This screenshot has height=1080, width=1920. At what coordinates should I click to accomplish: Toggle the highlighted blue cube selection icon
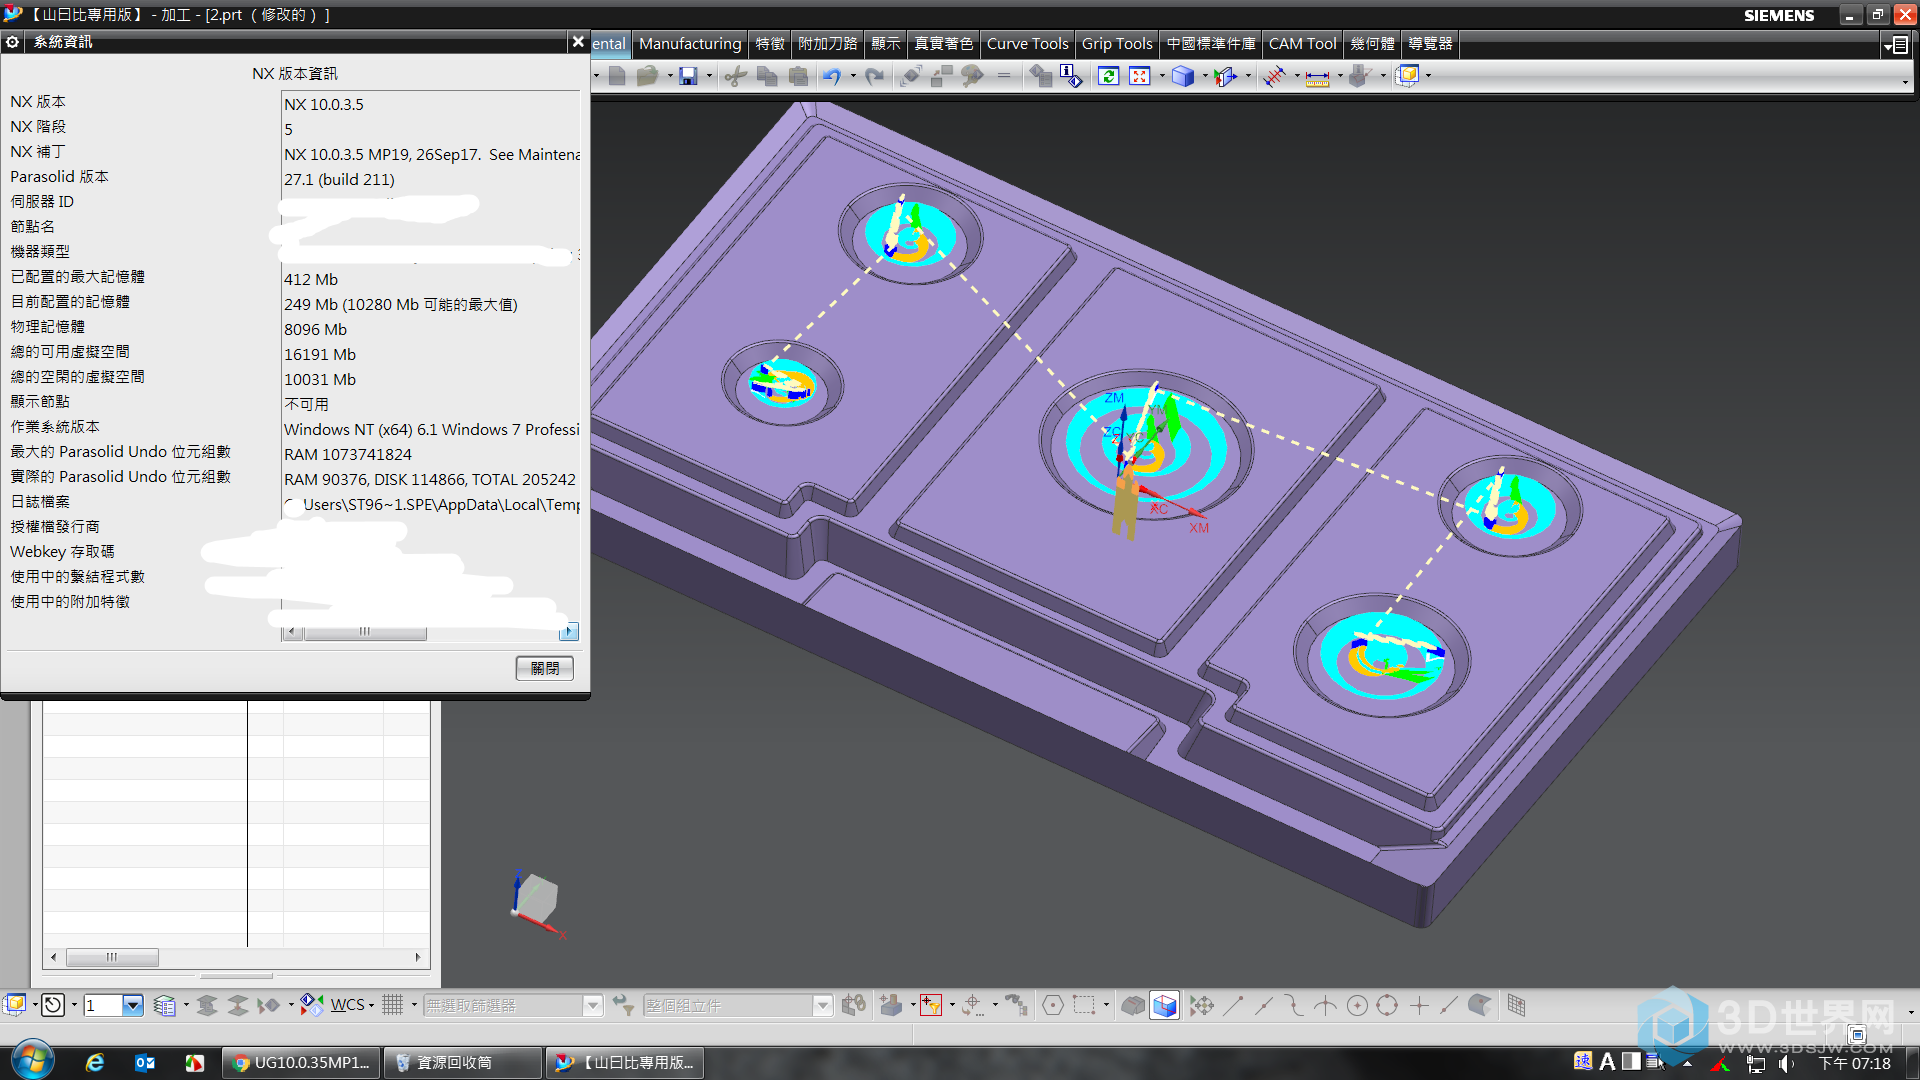(x=1164, y=1005)
